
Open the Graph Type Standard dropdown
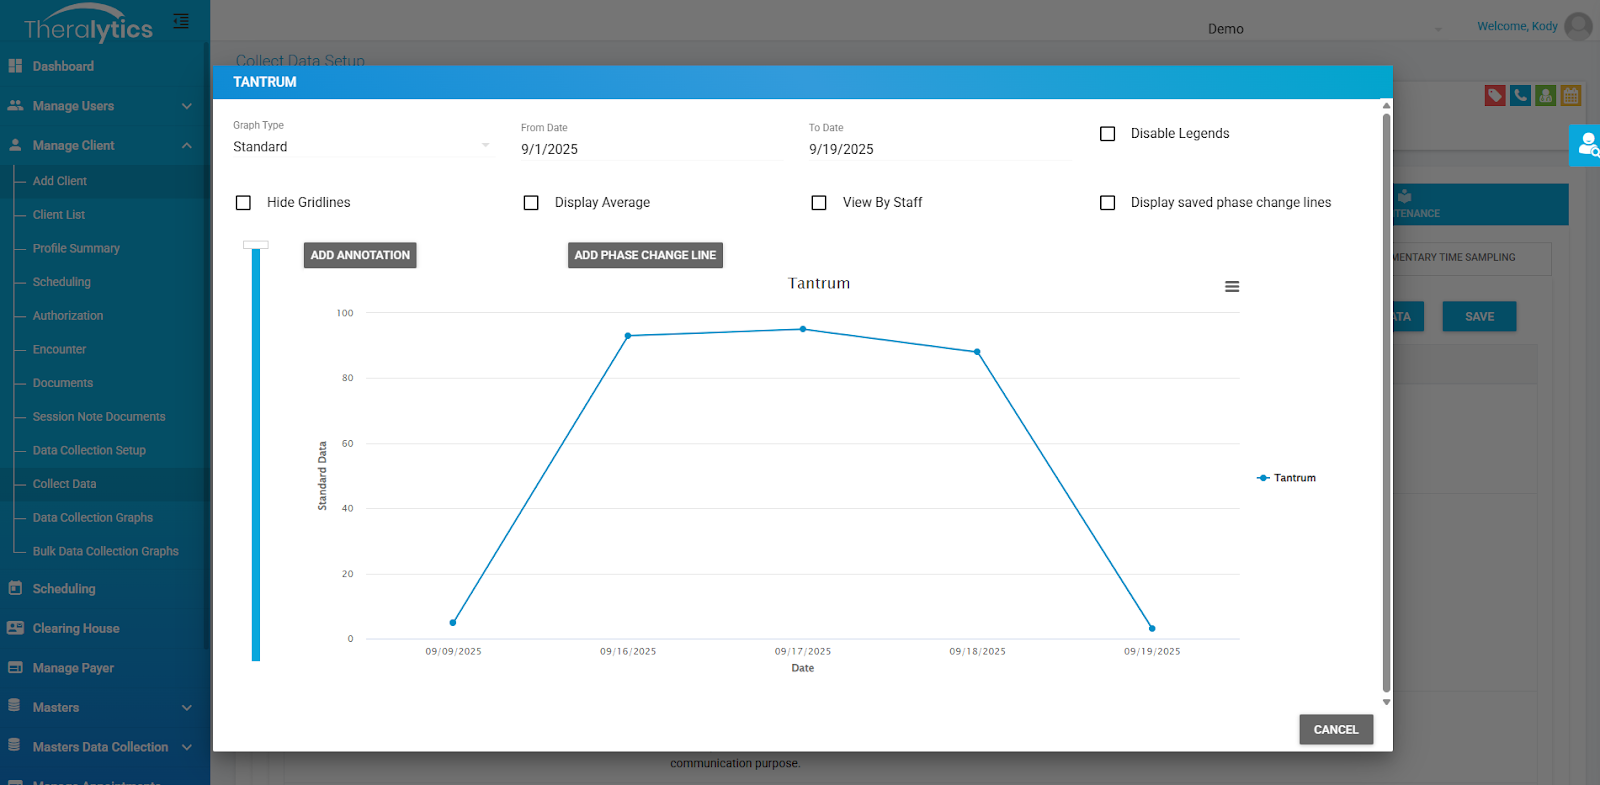click(363, 147)
